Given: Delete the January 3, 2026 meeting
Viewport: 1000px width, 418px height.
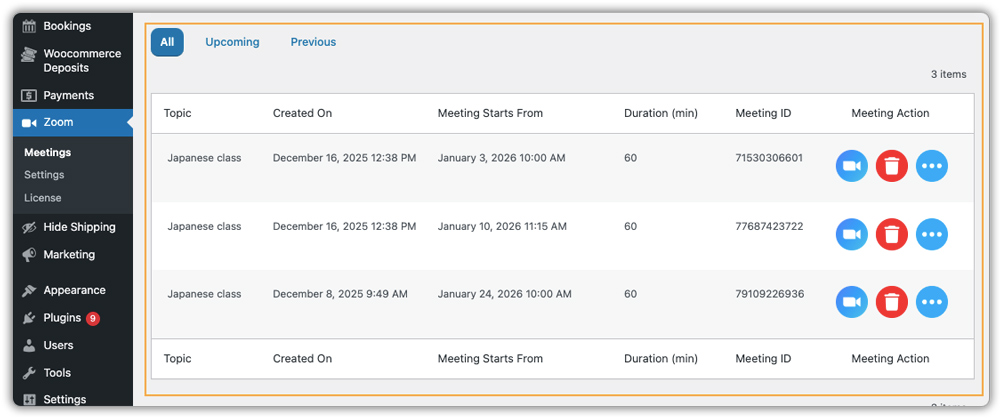Looking at the screenshot, I should pos(891,166).
